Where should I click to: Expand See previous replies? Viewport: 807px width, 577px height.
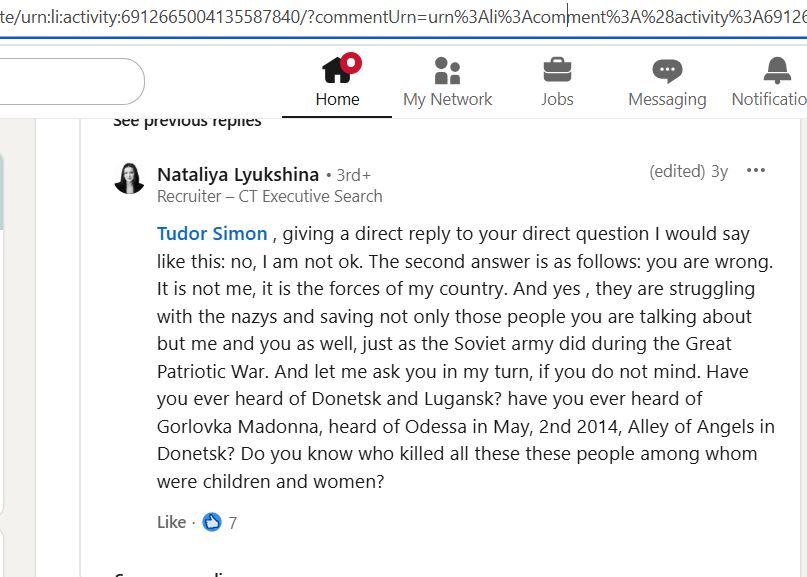click(x=187, y=121)
